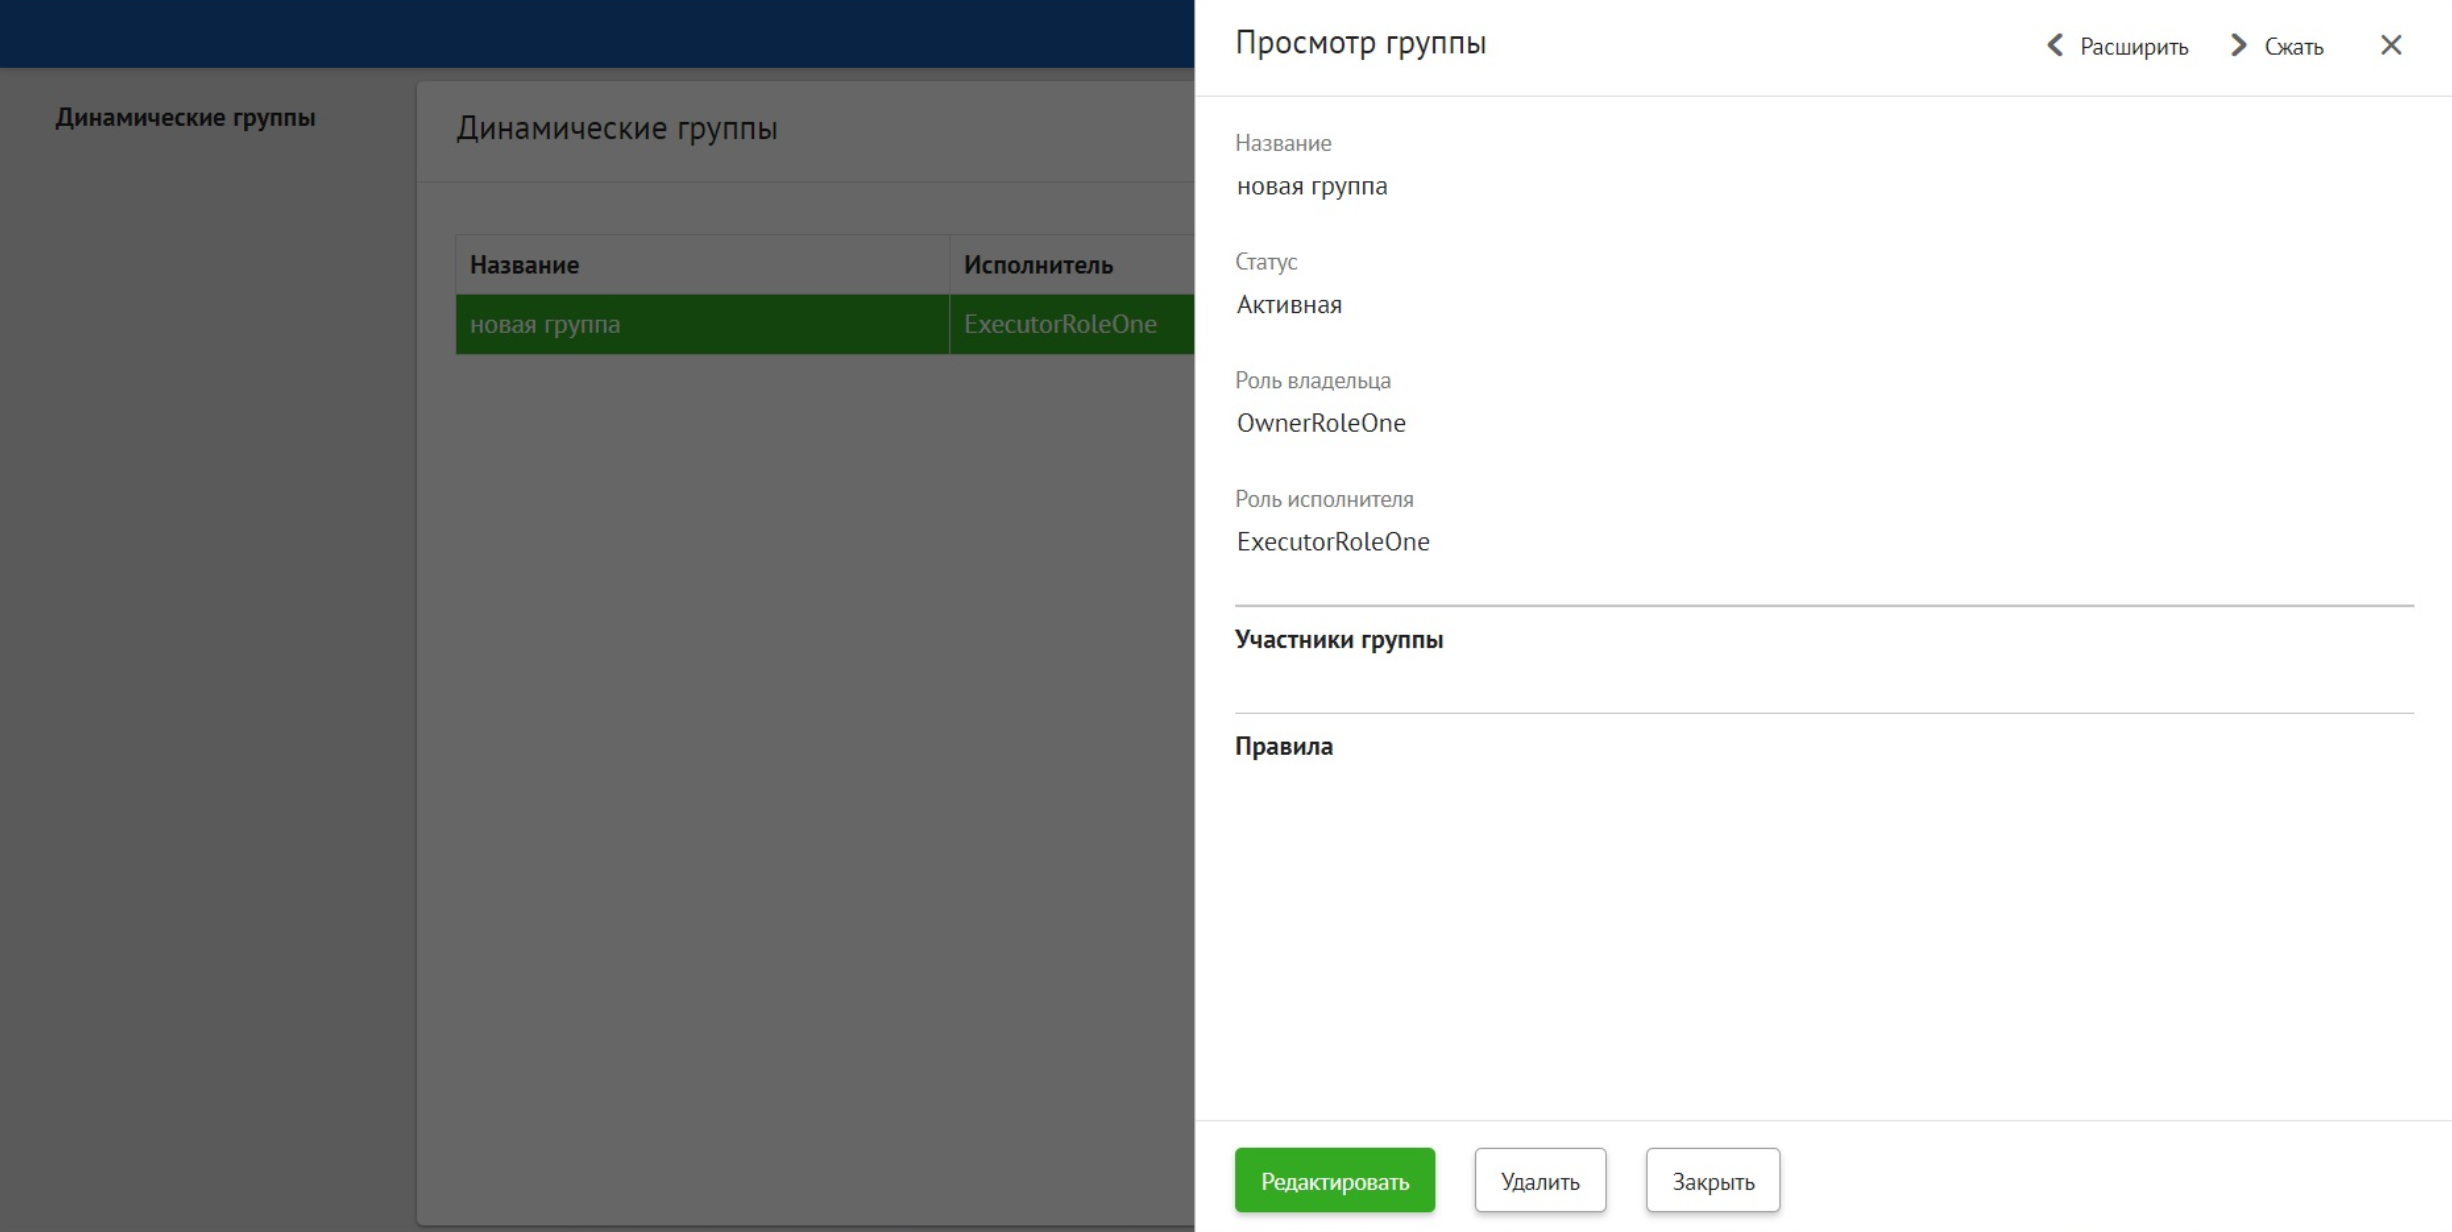Click the ExecutorRoleOne cell in the table

pyautogui.click(x=1059, y=324)
